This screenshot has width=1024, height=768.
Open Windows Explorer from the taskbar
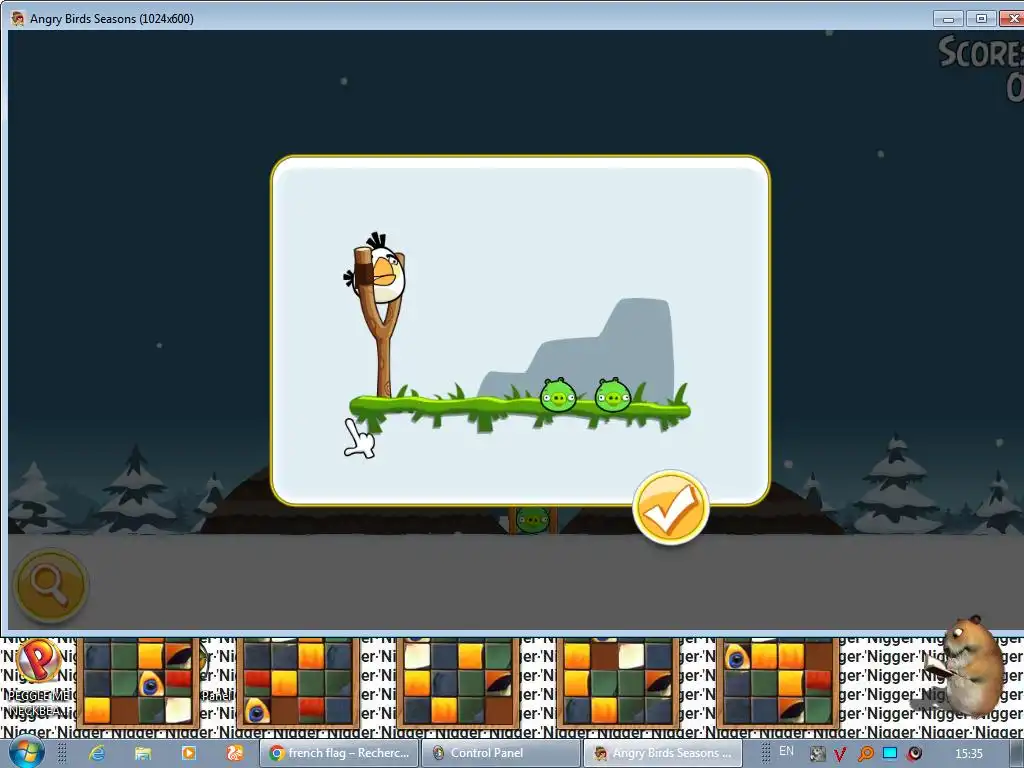(x=143, y=753)
